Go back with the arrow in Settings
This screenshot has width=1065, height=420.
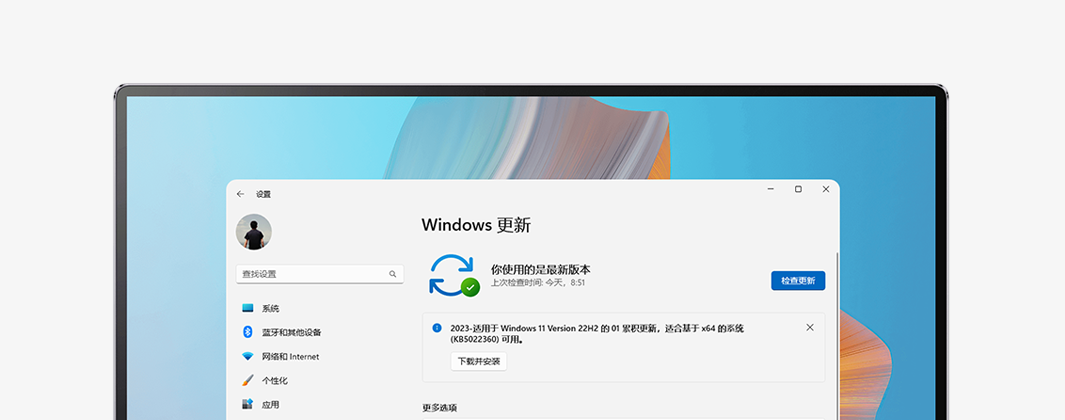240,194
